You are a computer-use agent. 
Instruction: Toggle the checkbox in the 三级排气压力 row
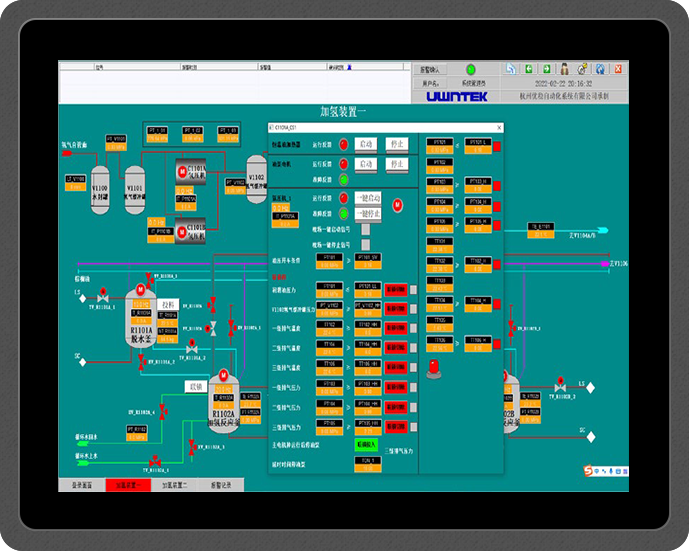413,426
